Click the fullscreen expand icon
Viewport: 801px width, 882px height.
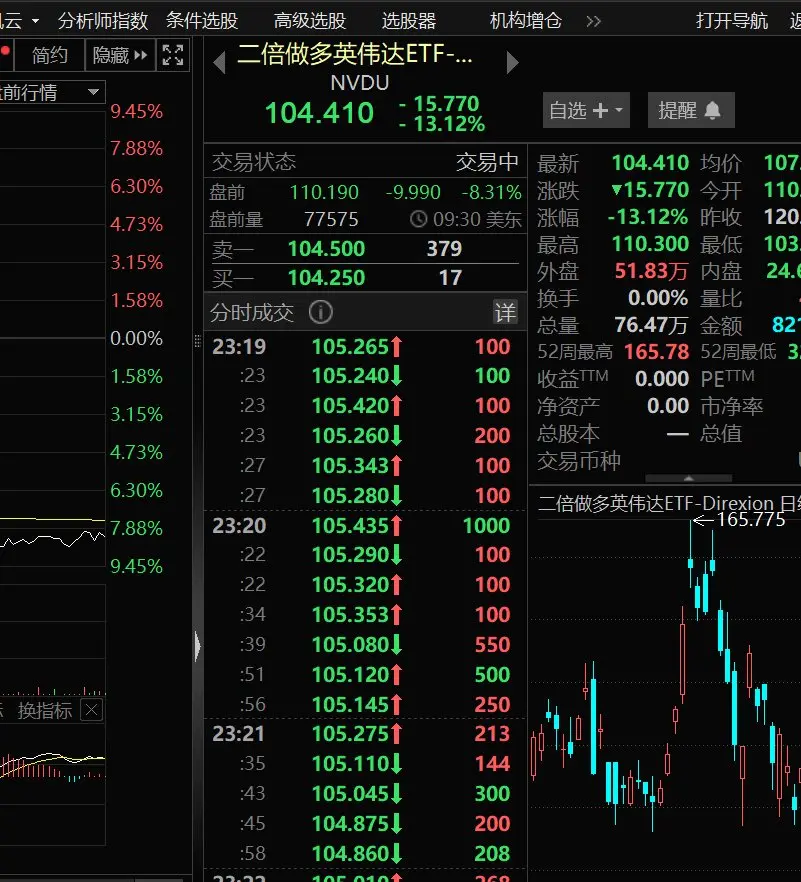click(x=173, y=55)
